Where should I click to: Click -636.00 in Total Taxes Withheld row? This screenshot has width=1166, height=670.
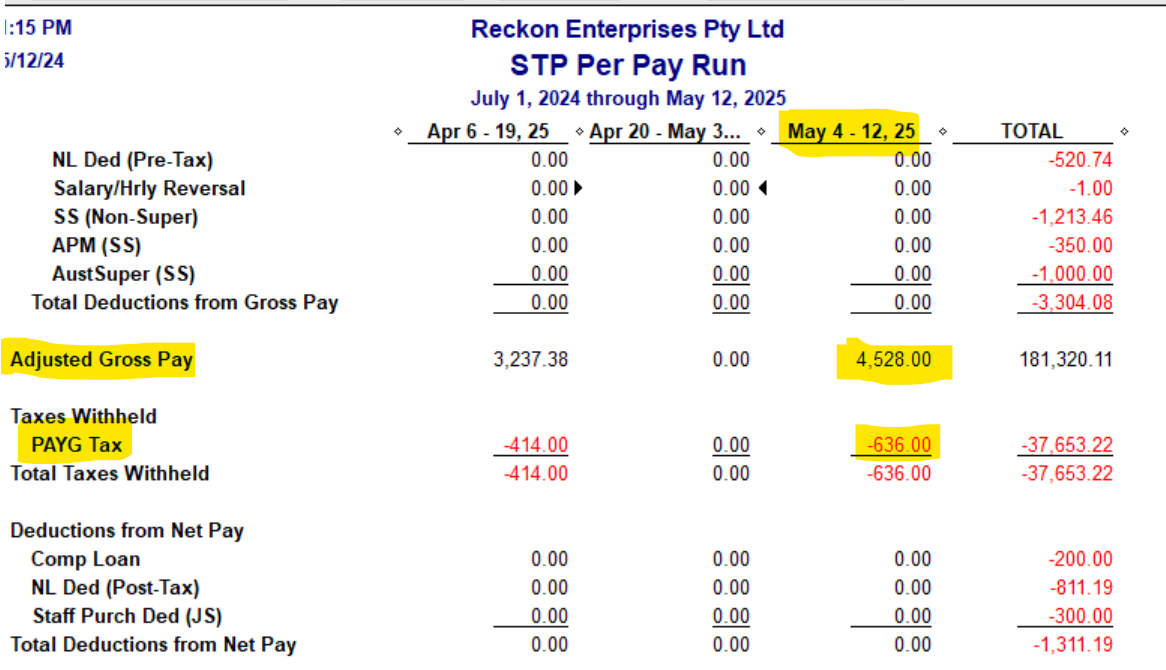[x=898, y=474]
